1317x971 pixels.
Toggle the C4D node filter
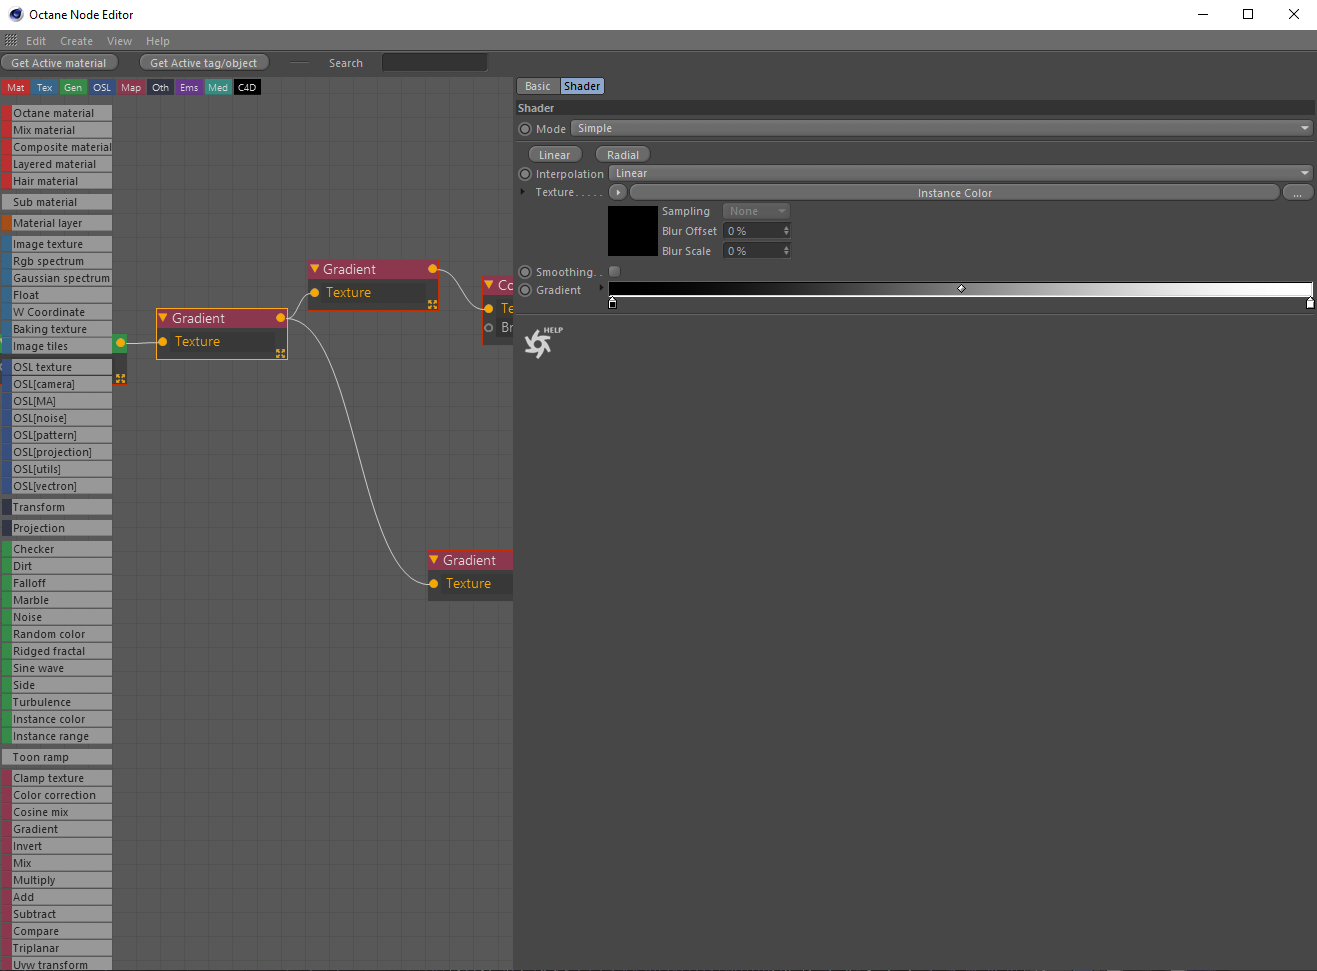pyautogui.click(x=247, y=88)
